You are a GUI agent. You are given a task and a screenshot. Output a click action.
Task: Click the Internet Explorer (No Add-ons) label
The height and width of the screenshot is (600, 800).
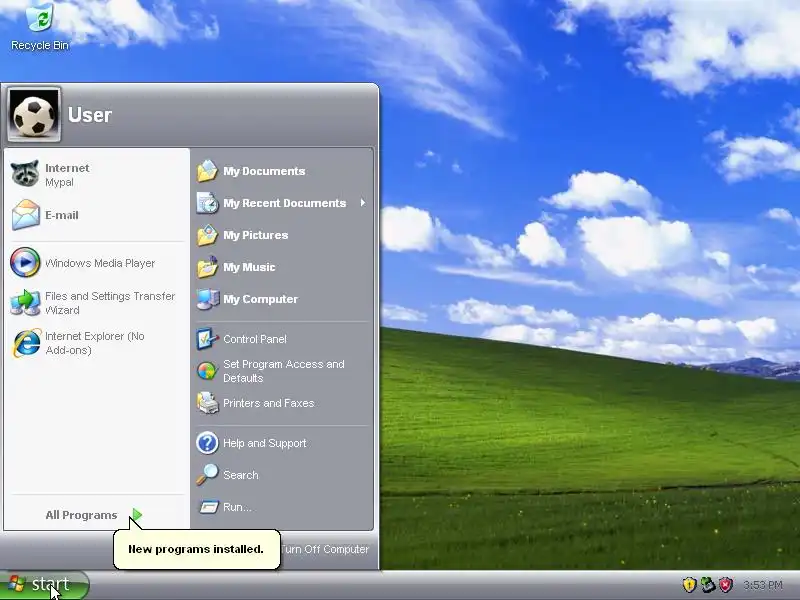coord(94,343)
